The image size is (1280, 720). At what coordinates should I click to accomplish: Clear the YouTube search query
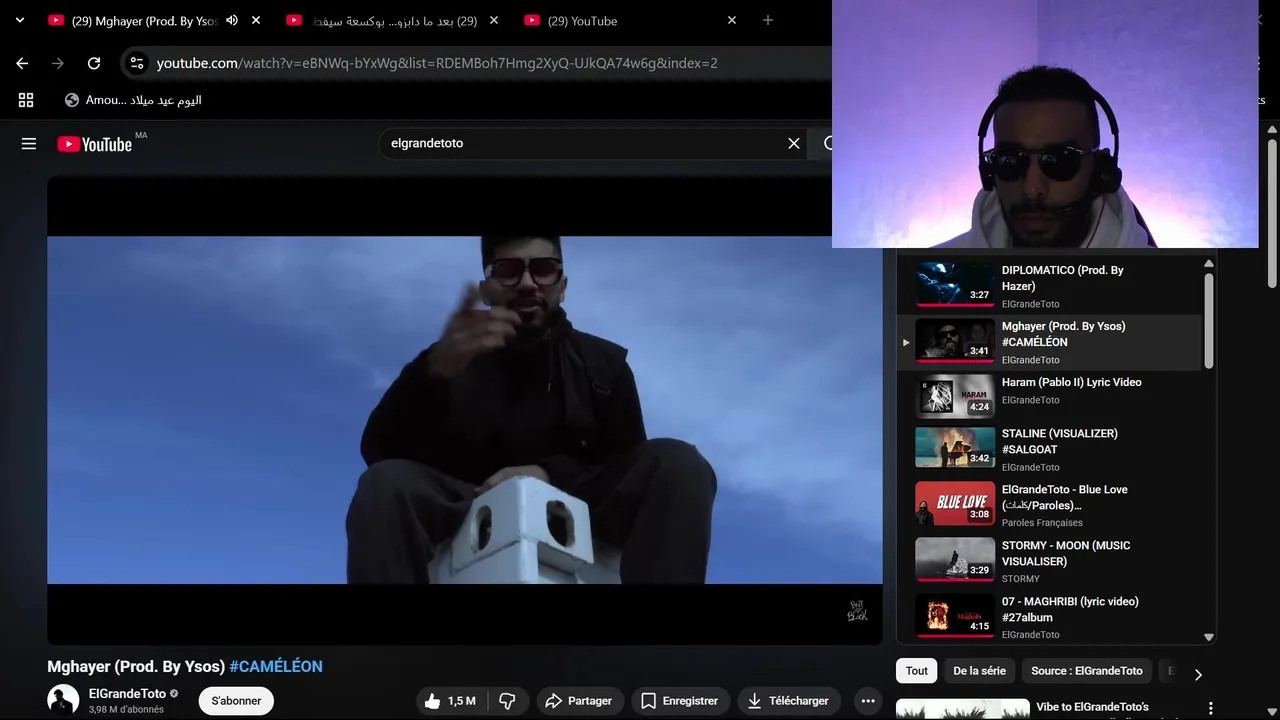tap(794, 143)
